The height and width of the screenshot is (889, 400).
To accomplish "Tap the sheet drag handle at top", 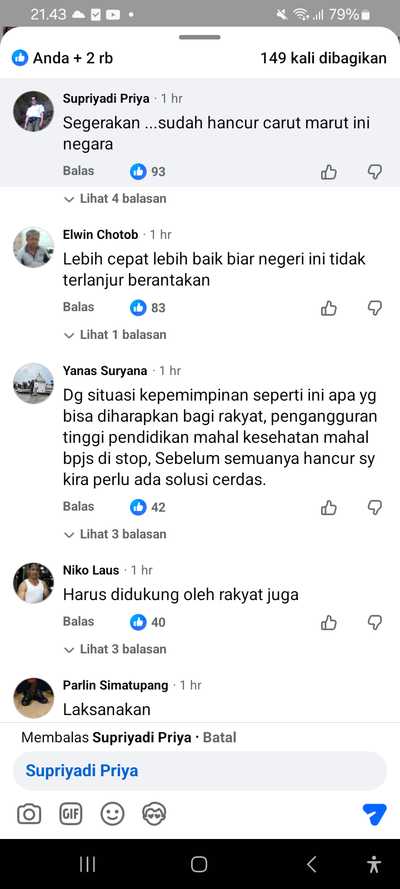I will (200, 37).
